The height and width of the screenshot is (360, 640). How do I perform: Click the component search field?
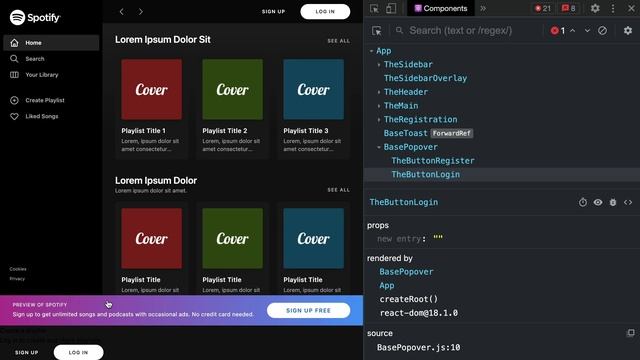(468, 31)
